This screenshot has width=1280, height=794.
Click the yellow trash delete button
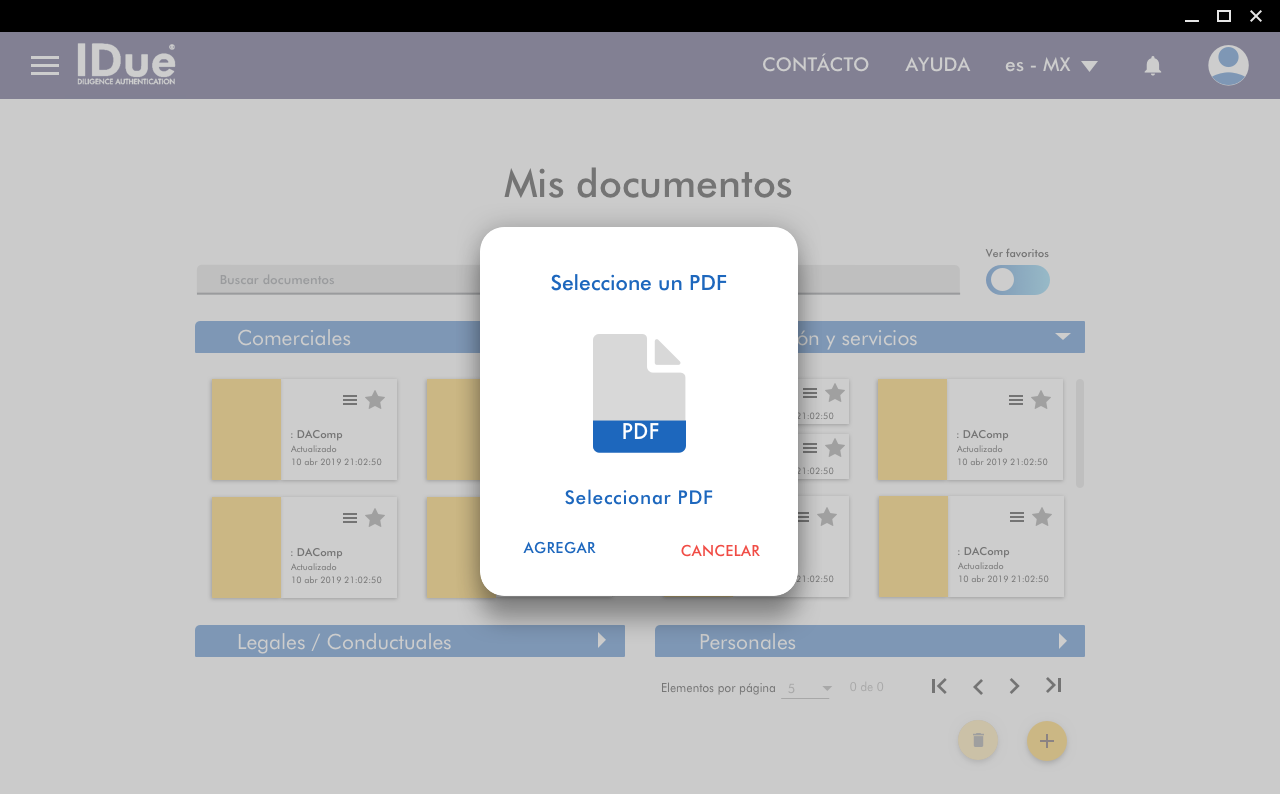[x=978, y=741]
